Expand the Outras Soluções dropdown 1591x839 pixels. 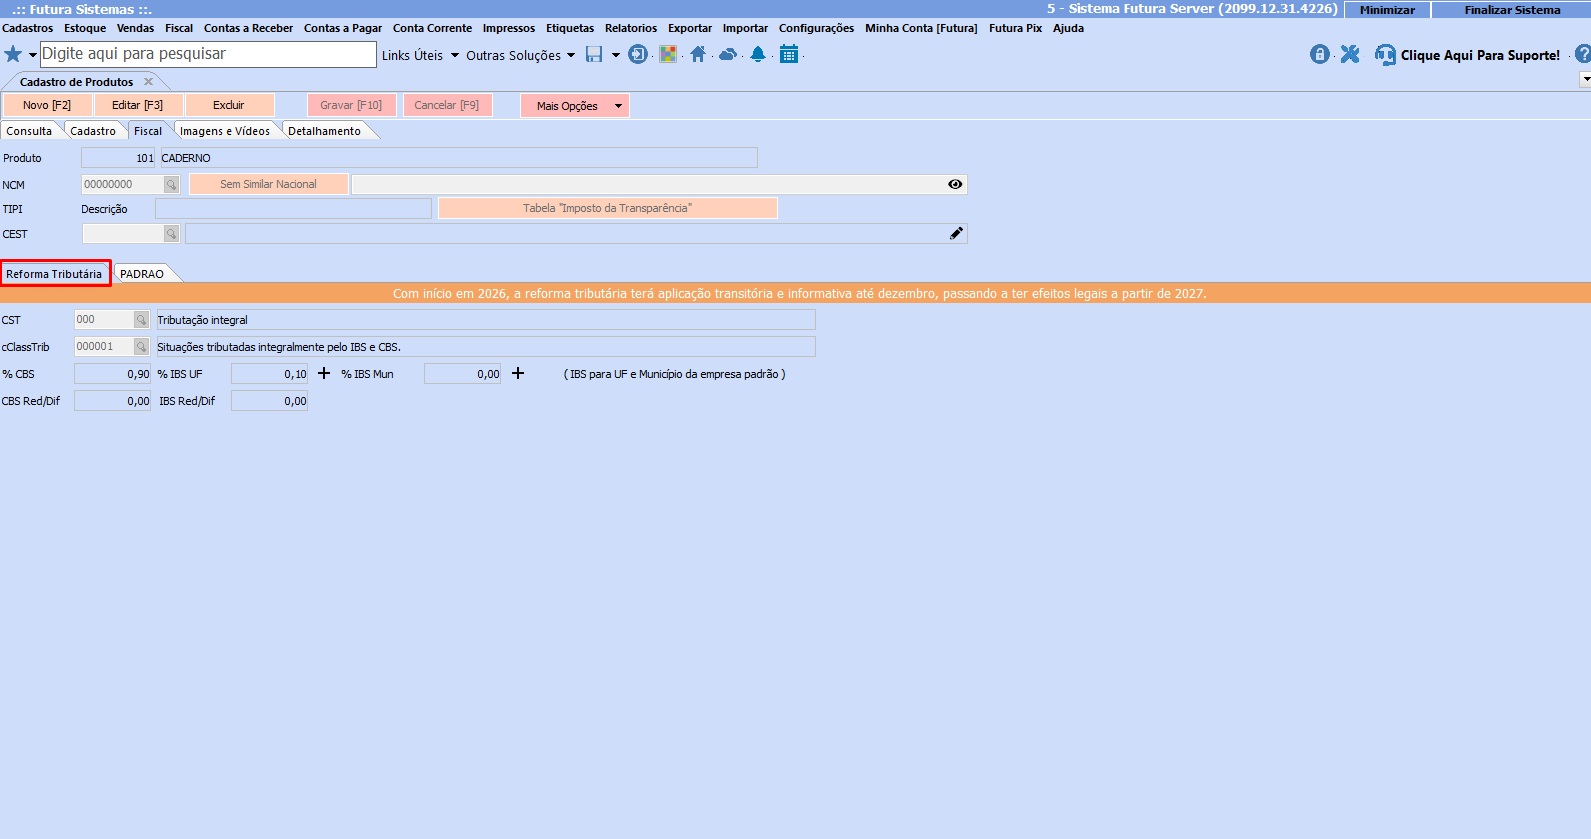pyautogui.click(x=520, y=56)
